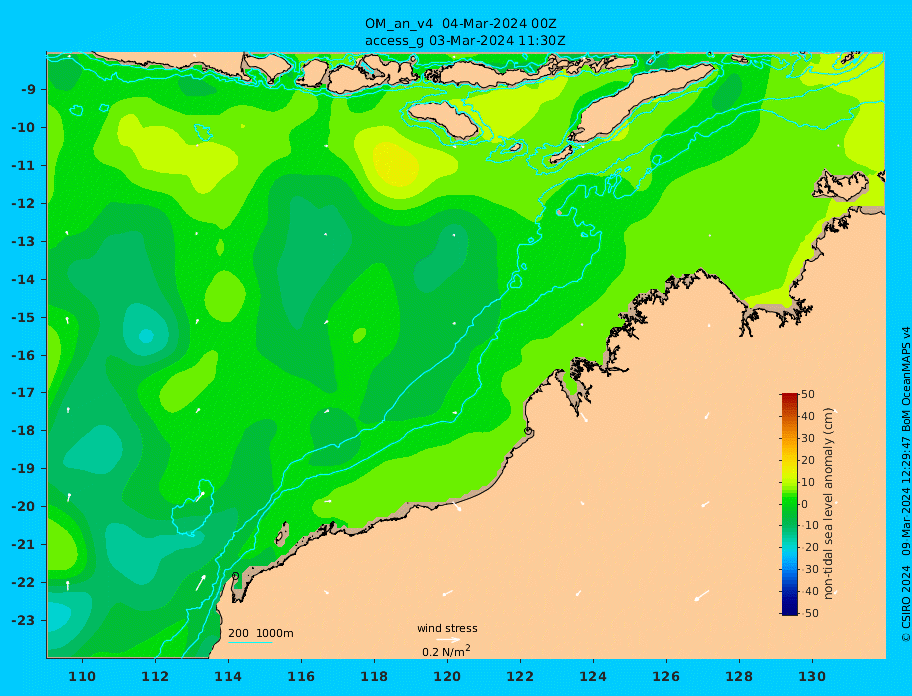The height and width of the screenshot is (696, 912).
Task: Click the colorbar tick label 50
Action: coord(808,394)
